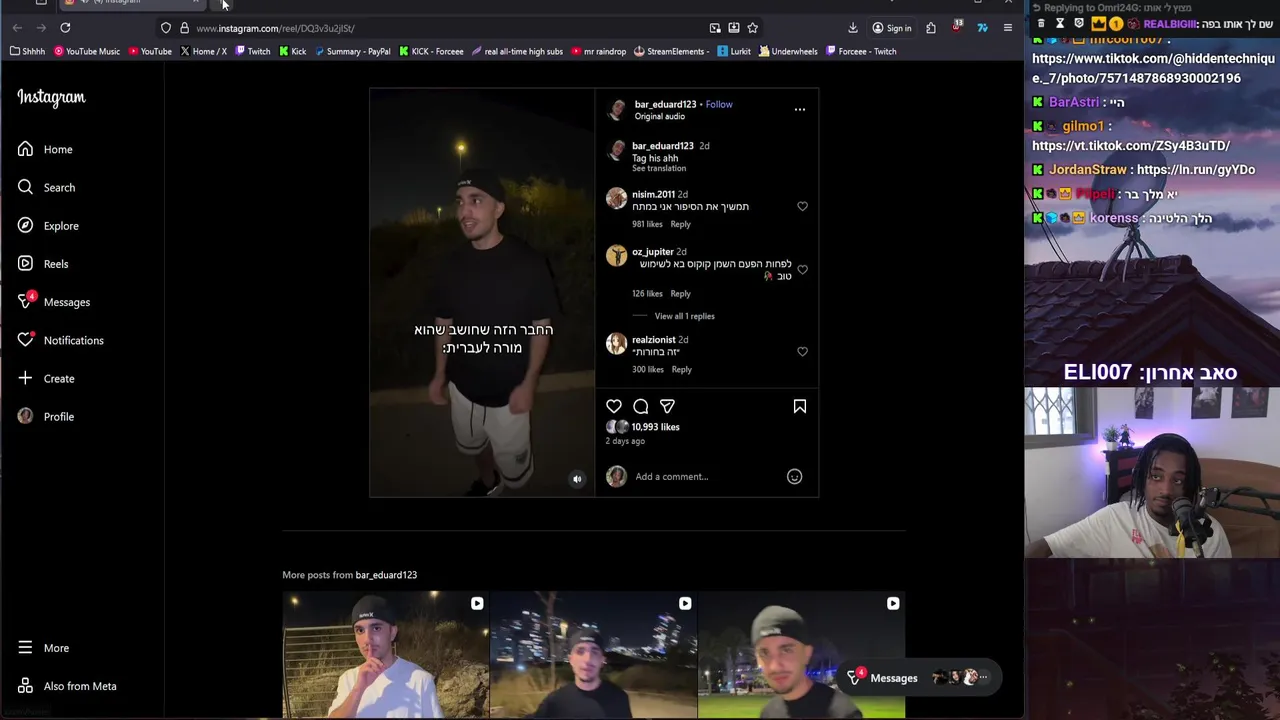
Task: Like oz_jupiter's comment
Action: 802,270
